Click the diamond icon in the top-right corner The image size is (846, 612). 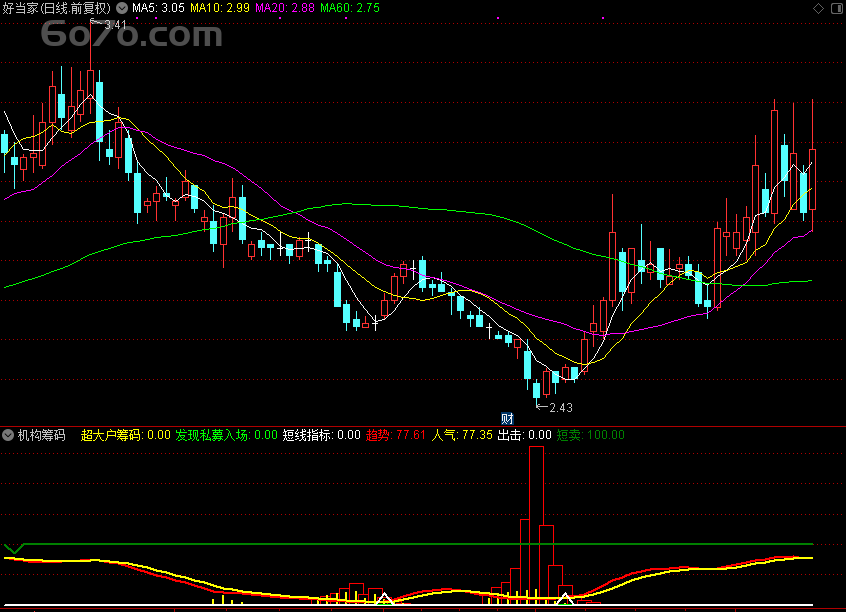click(818, 8)
